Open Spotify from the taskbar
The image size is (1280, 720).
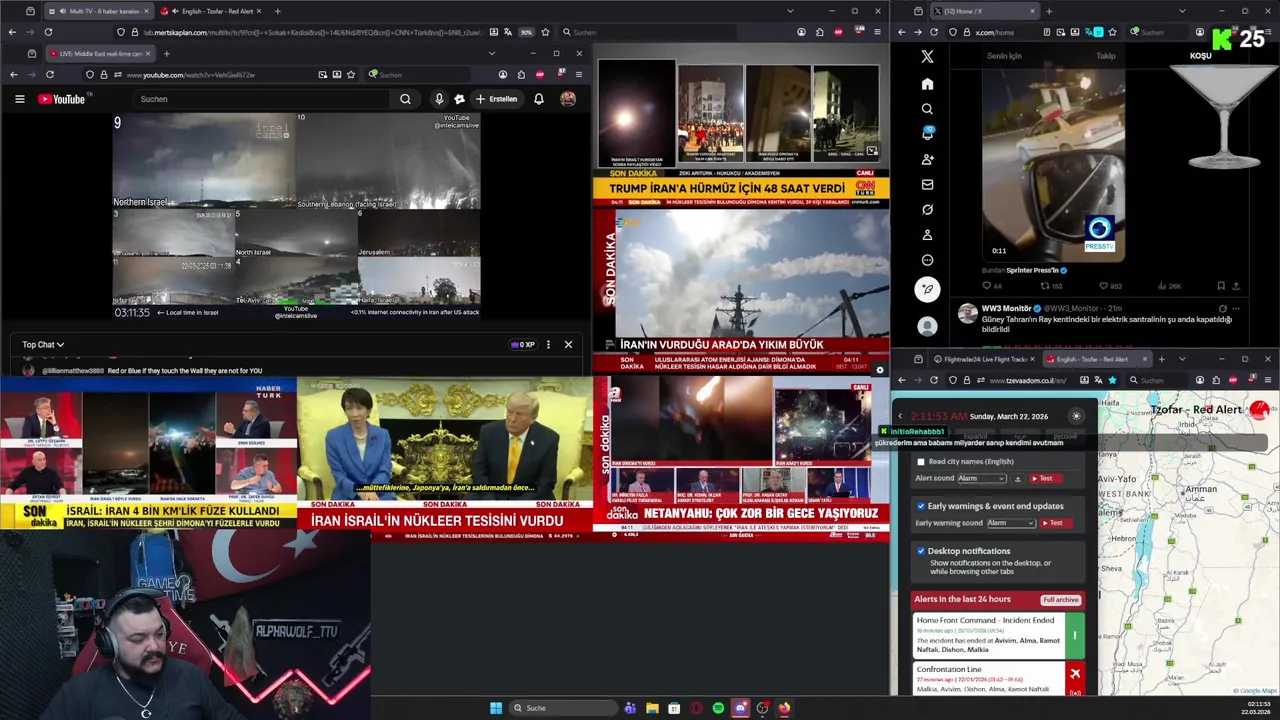pyautogui.click(x=718, y=708)
